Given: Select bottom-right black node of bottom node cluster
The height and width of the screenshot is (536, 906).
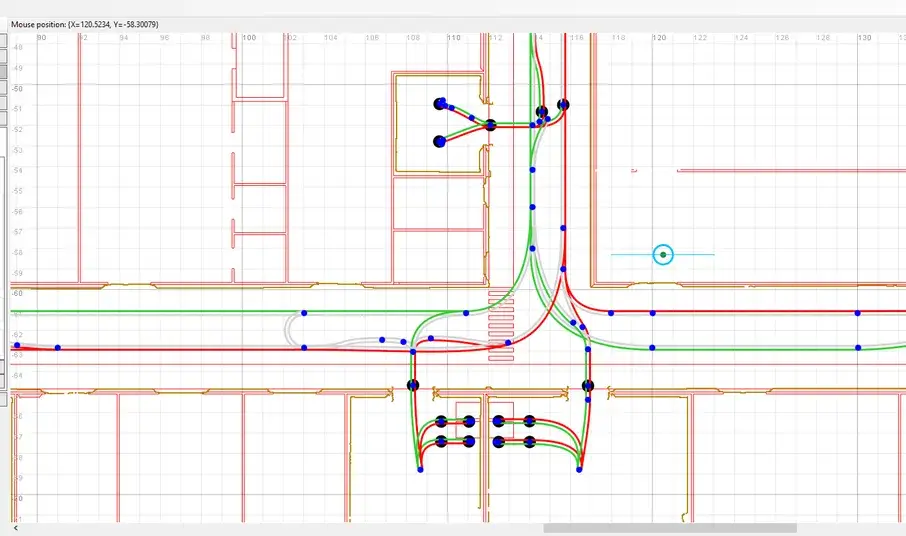Looking at the screenshot, I should [529, 441].
